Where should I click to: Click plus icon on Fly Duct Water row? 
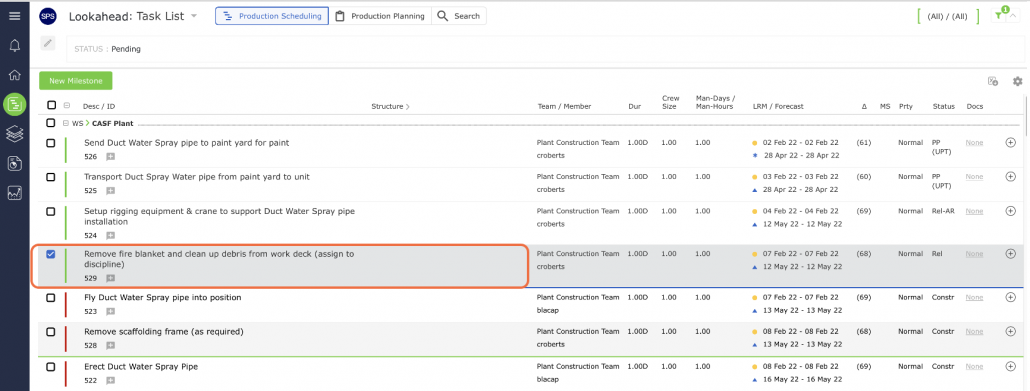point(1011,297)
